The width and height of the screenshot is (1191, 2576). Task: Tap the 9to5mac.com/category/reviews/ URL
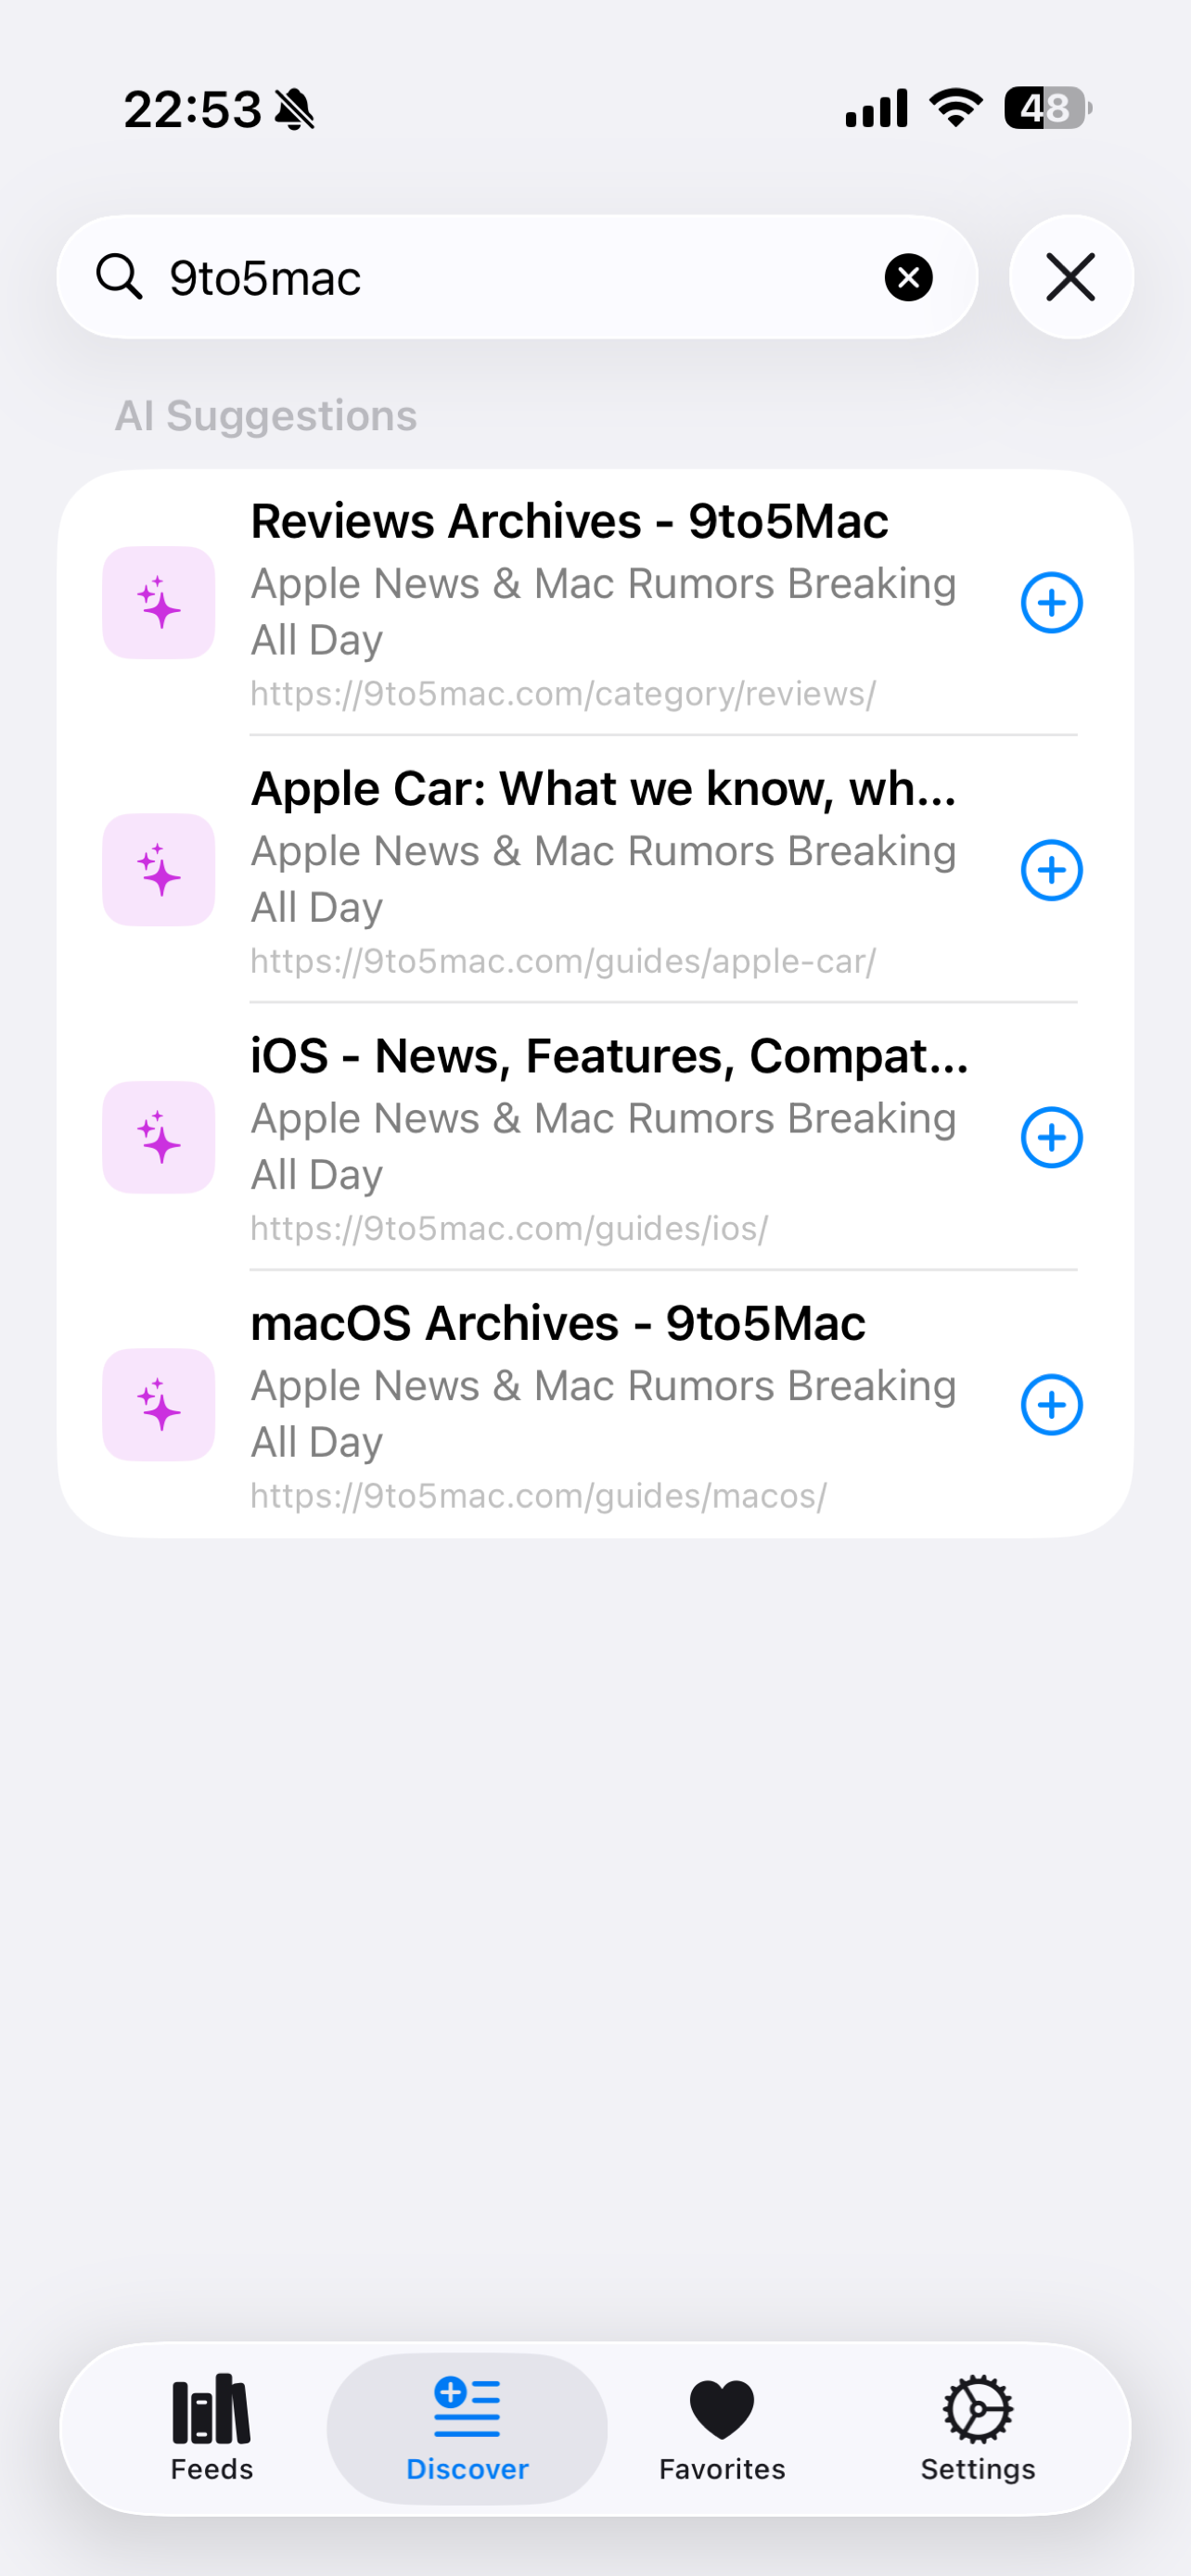(563, 693)
